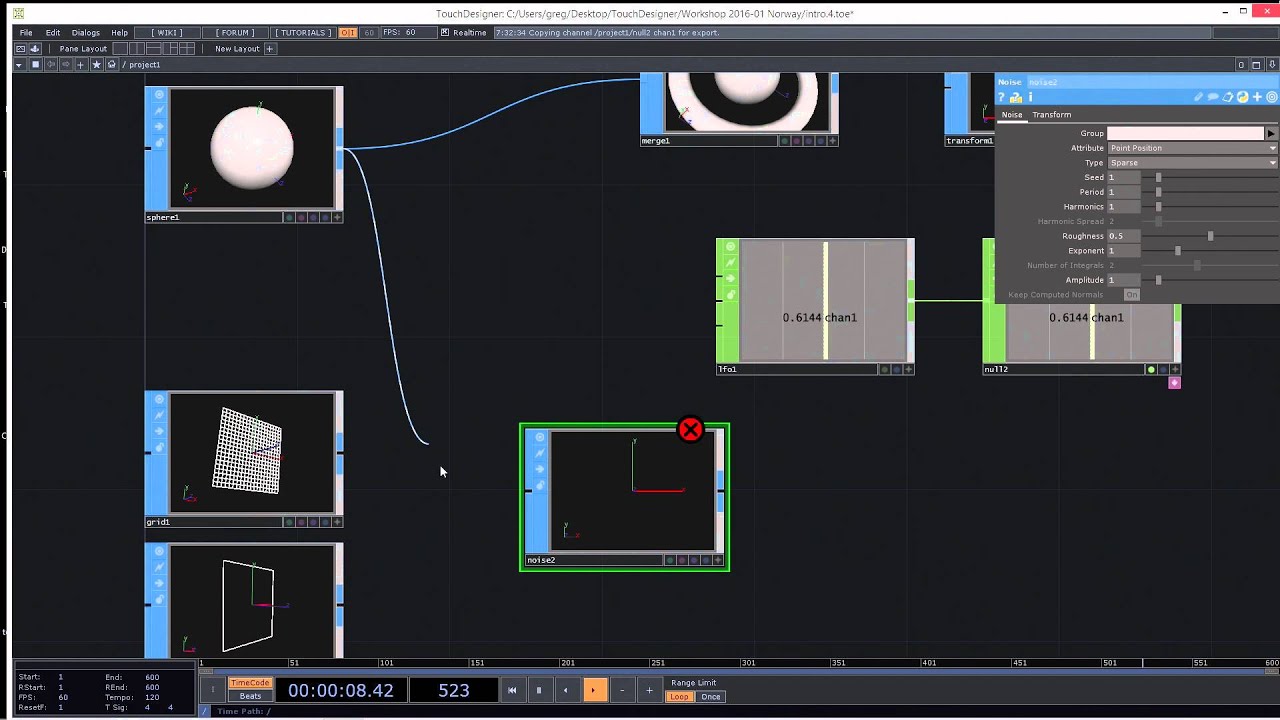Viewport: 1280px width, 720px height.
Task: Open the comment bubble icon
Action: click(1213, 97)
